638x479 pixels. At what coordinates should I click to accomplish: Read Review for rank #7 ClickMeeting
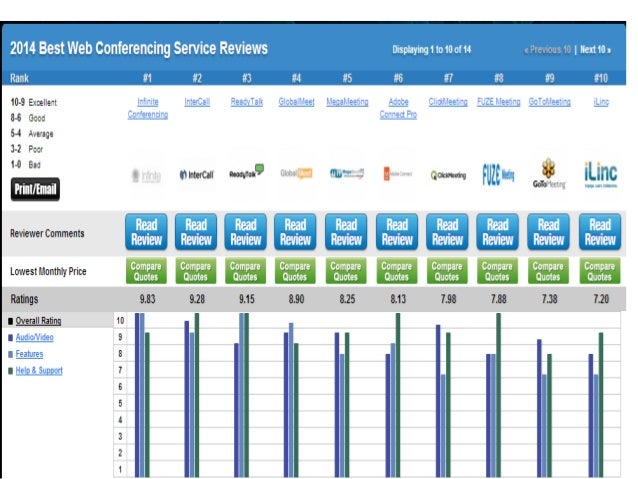tap(448, 232)
